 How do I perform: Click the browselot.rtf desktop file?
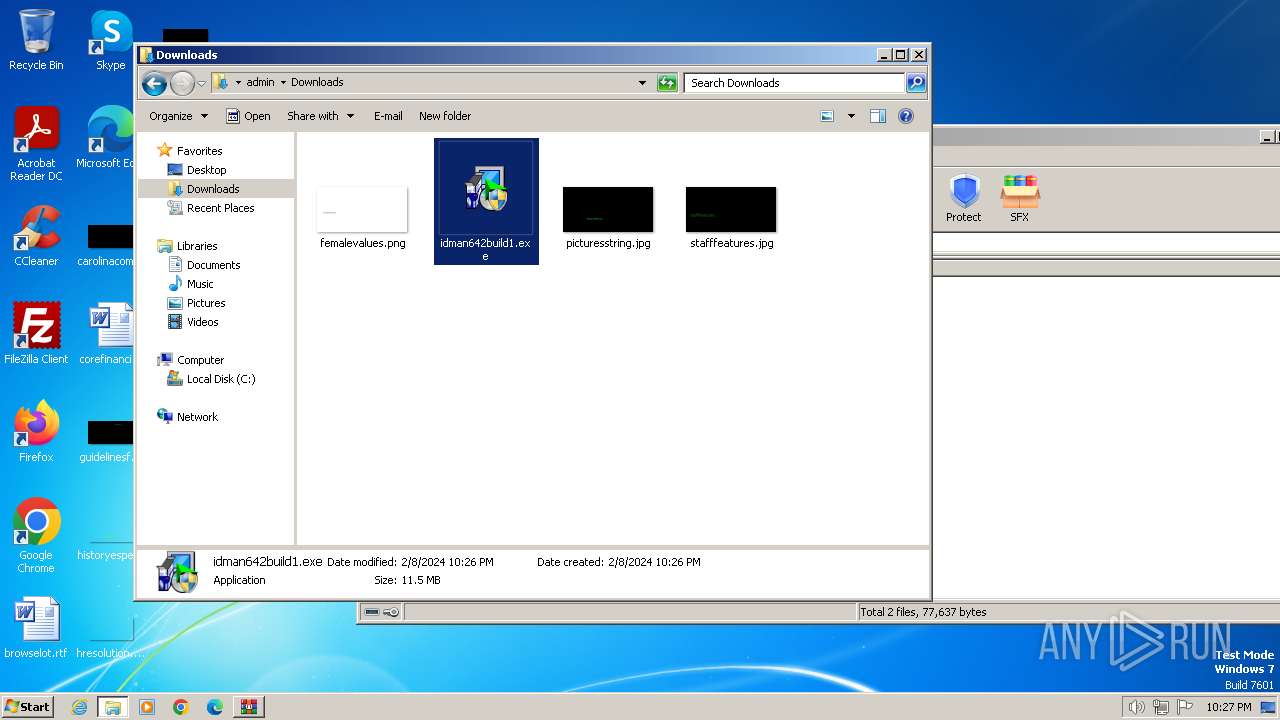(x=36, y=629)
